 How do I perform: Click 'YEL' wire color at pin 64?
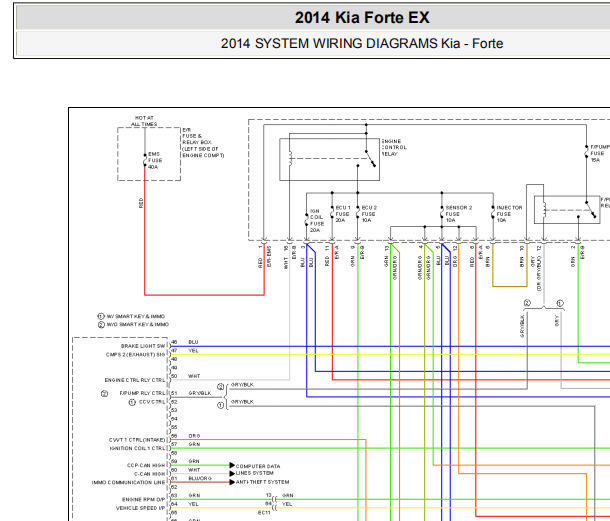(x=193, y=504)
